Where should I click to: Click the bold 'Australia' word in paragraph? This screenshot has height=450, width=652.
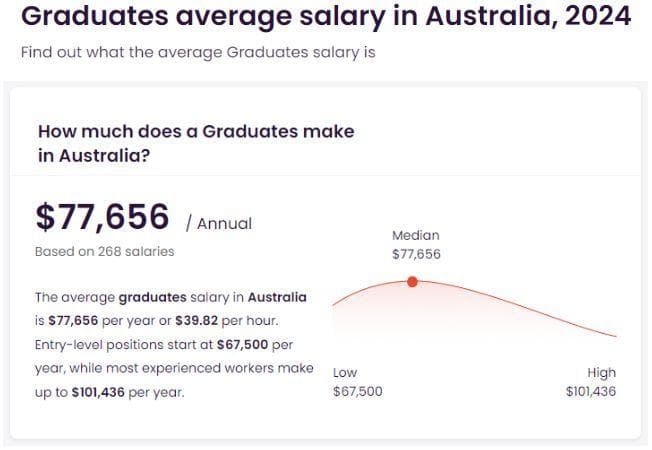[x=277, y=297]
